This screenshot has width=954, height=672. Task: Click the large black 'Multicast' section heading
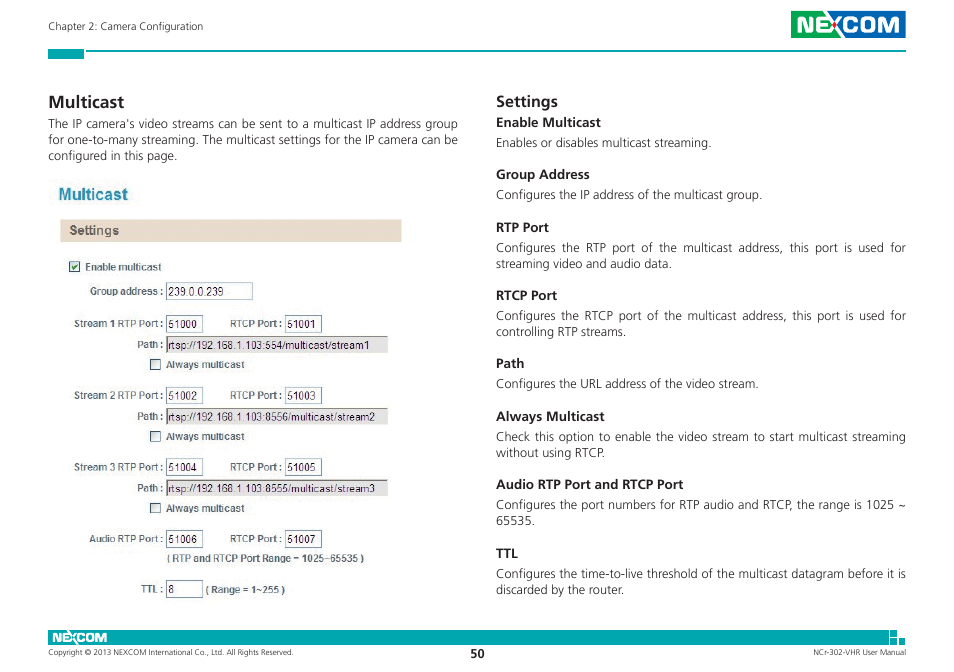pos(86,102)
